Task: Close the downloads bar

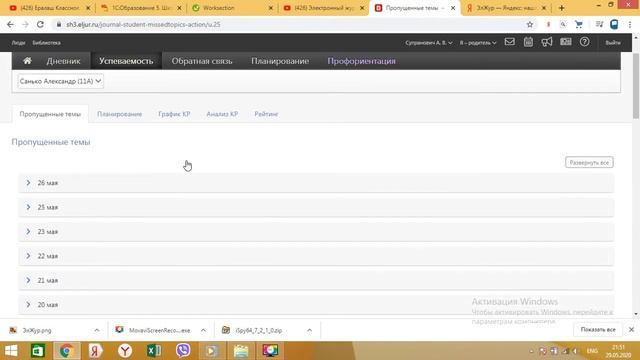Action: 631,329
